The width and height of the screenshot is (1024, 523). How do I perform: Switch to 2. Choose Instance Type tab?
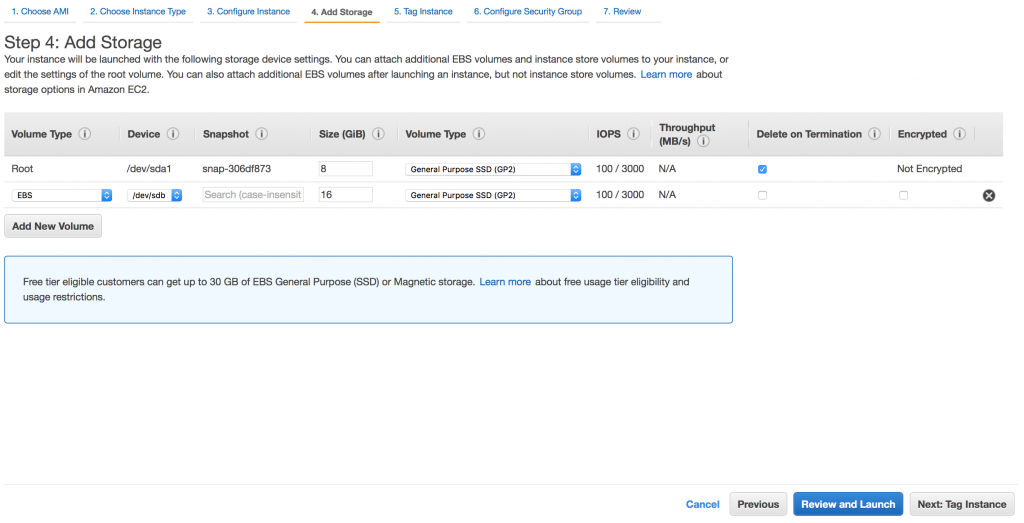click(137, 12)
